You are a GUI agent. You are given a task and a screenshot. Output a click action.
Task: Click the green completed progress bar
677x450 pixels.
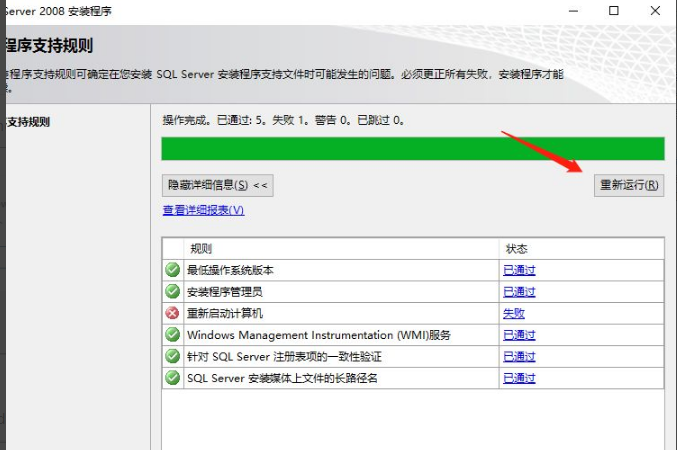(x=413, y=149)
